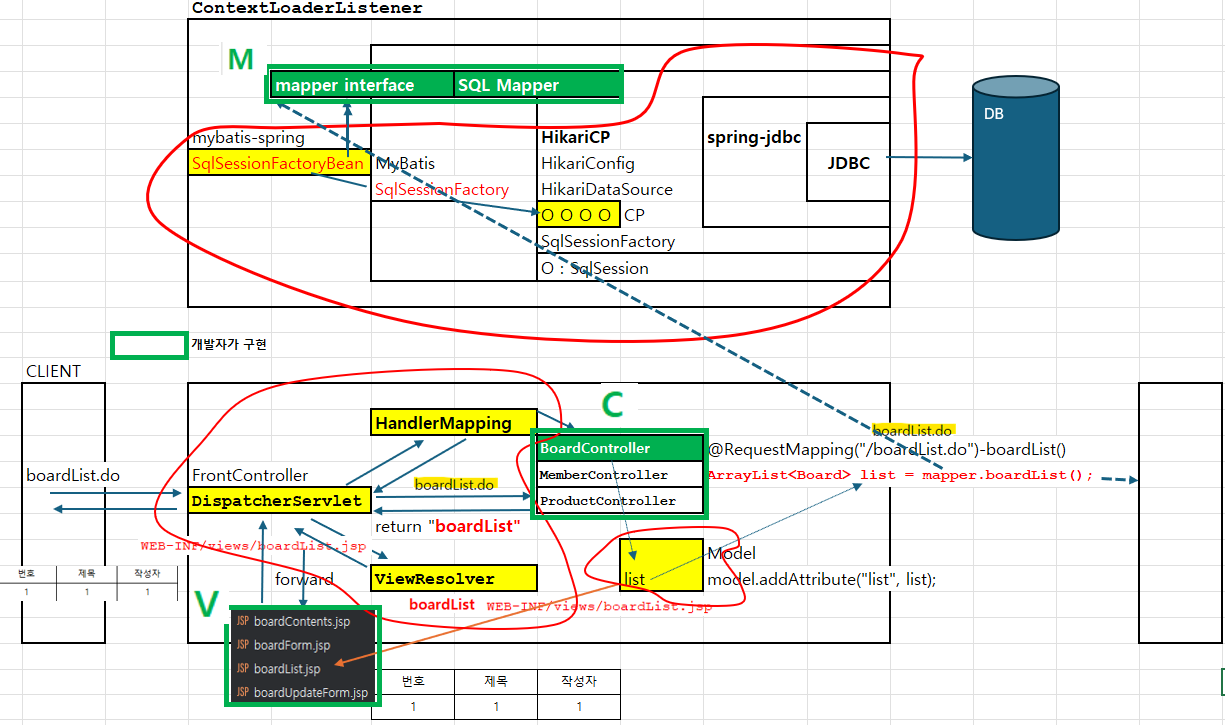Click the 'model.addAttribute("list", list);' text
This screenshot has height=725, width=1225.
coord(822,579)
